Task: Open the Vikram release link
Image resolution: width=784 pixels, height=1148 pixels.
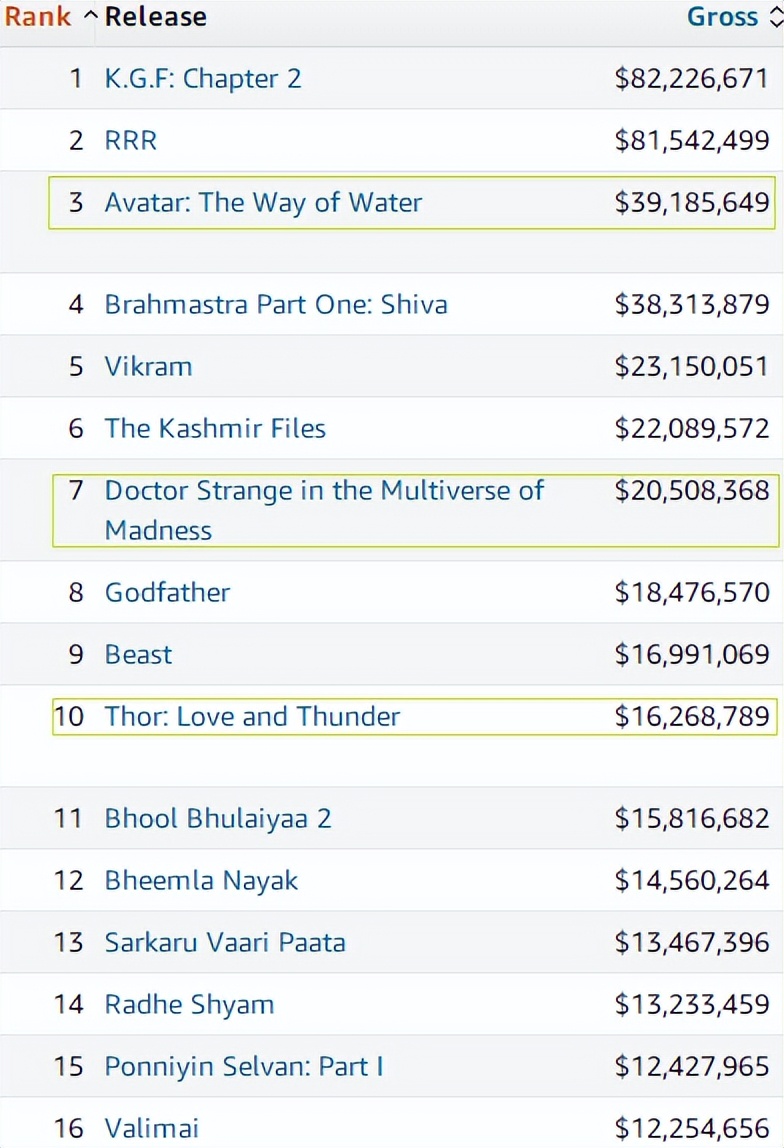Action: 148,366
